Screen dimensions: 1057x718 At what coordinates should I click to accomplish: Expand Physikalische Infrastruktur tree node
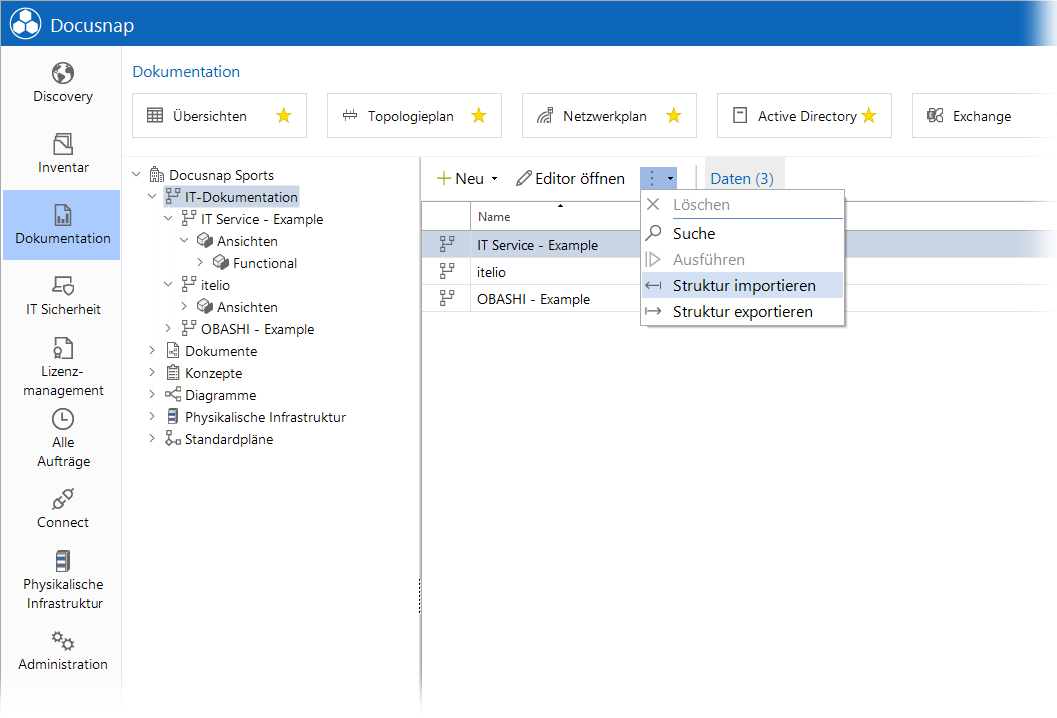(x=152, y=417)
